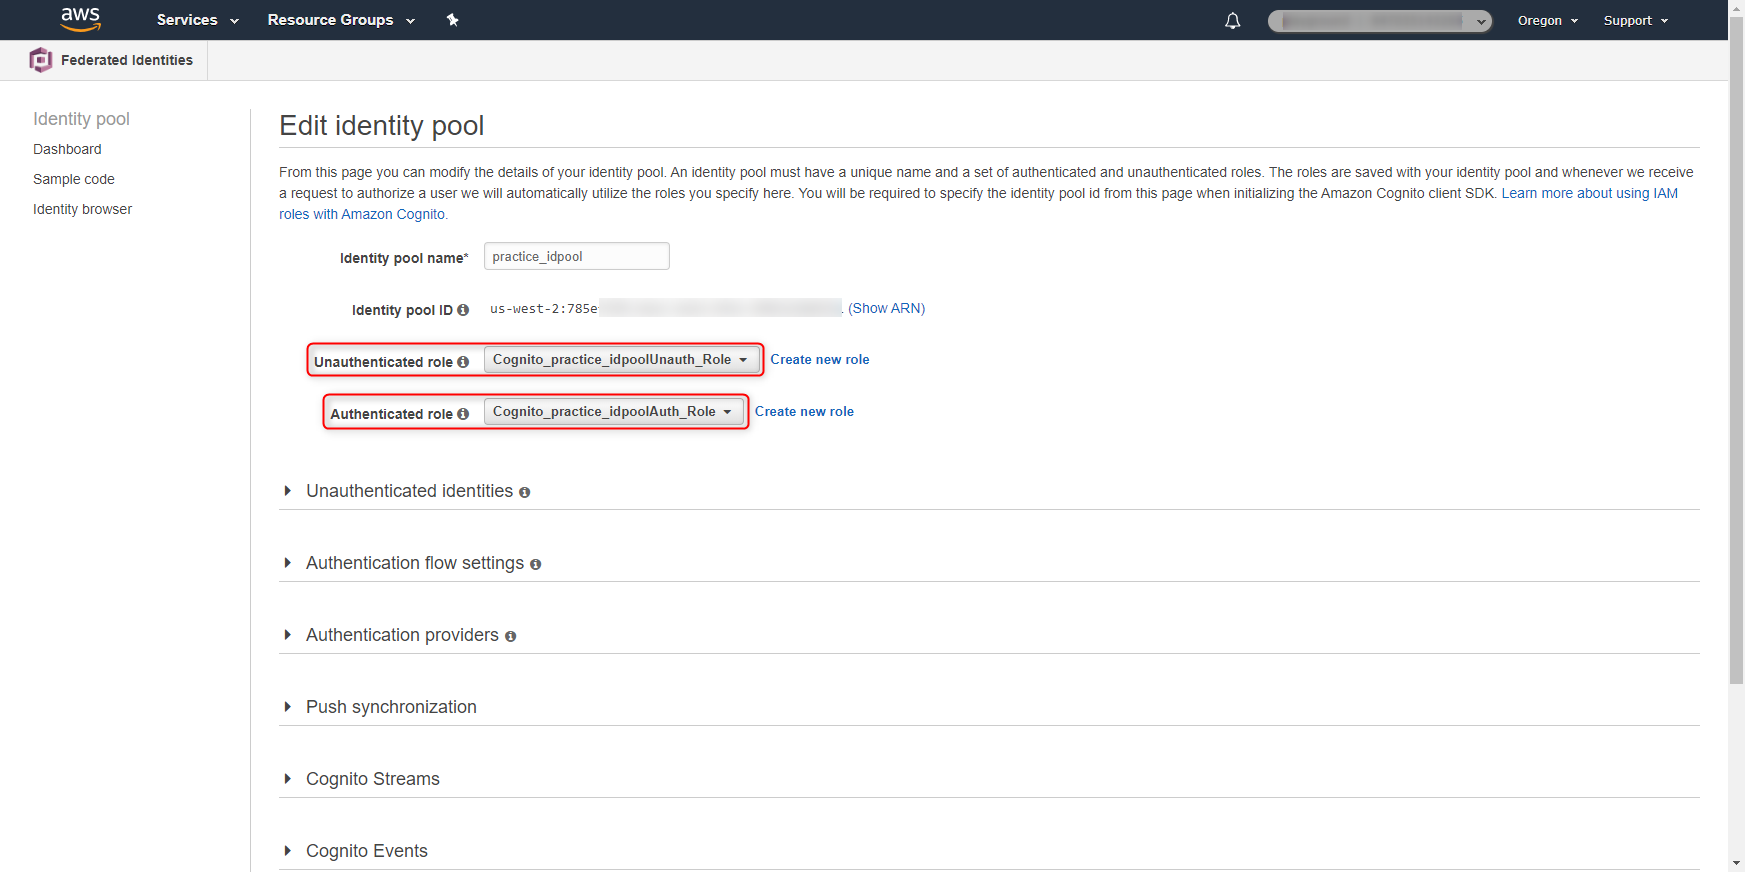Click the identity pool ID value us-west-2:785e

(544, 309)
